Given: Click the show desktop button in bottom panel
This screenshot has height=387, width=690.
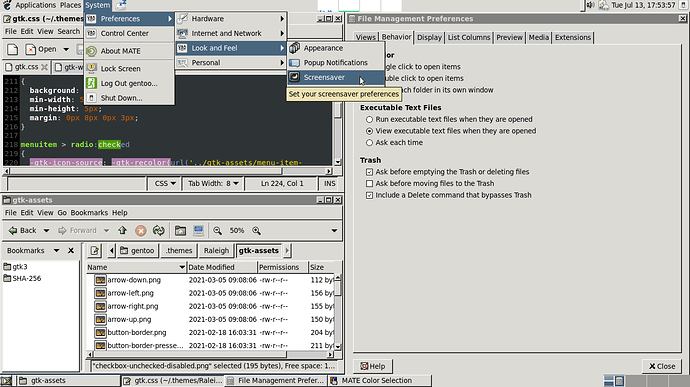Looking at the screenshot, I should pyautogui.click(x=6, y=381).
